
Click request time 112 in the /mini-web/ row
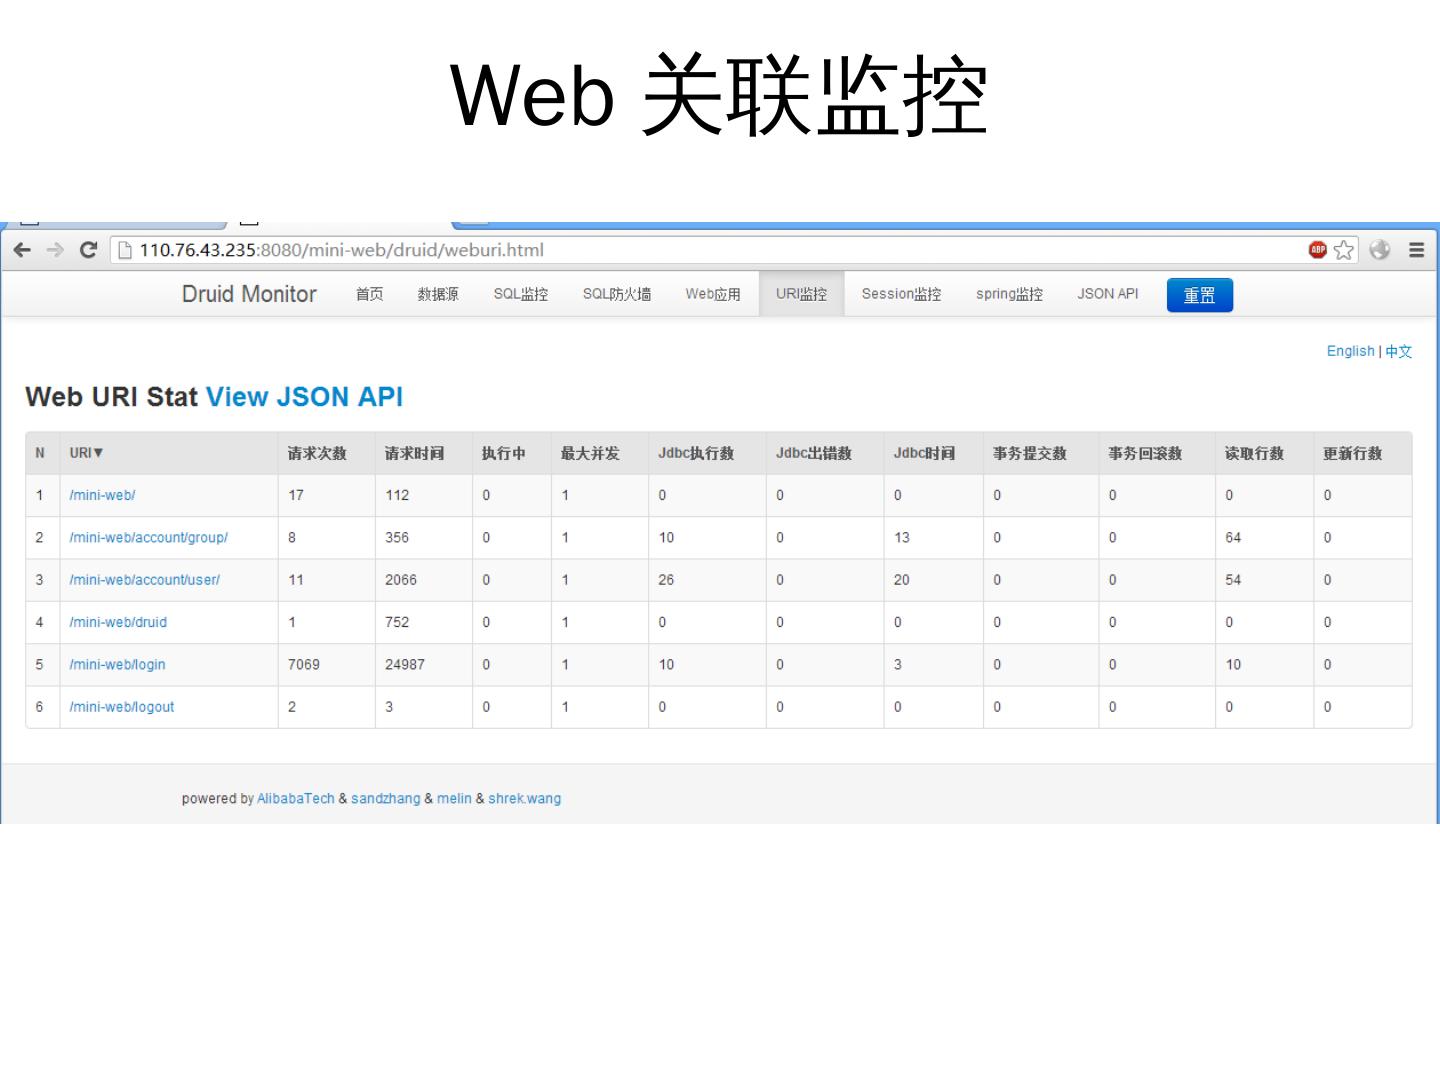click(x=397, y=495)
